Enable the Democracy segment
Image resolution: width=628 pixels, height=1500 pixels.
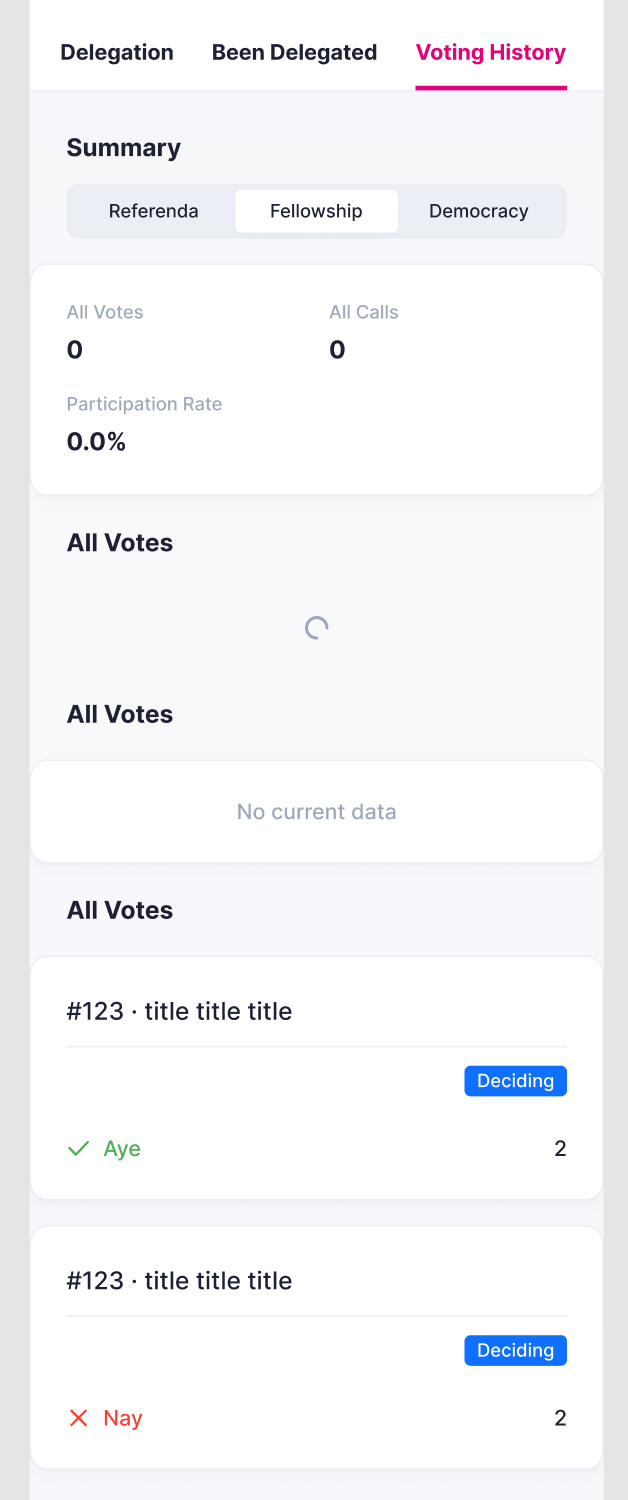pyautogui.click(x=479, y=211)
